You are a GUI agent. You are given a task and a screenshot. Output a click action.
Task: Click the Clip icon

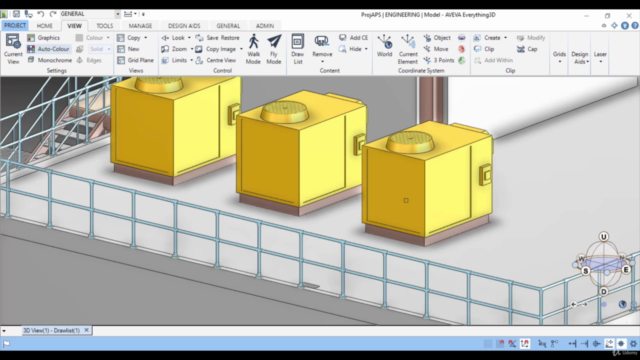(x=478, y=49)
